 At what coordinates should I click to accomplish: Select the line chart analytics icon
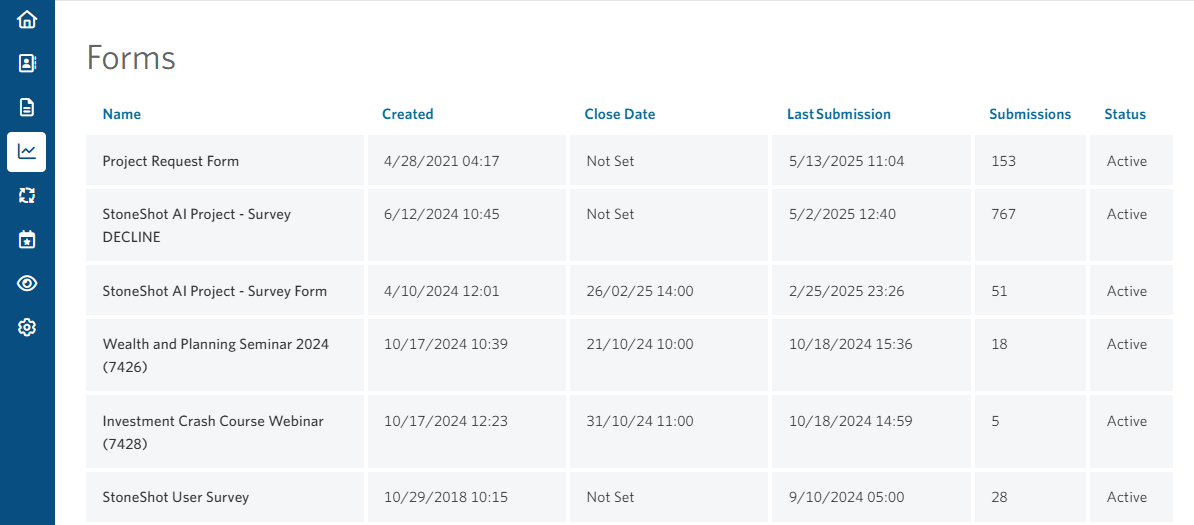click(27, 152)
